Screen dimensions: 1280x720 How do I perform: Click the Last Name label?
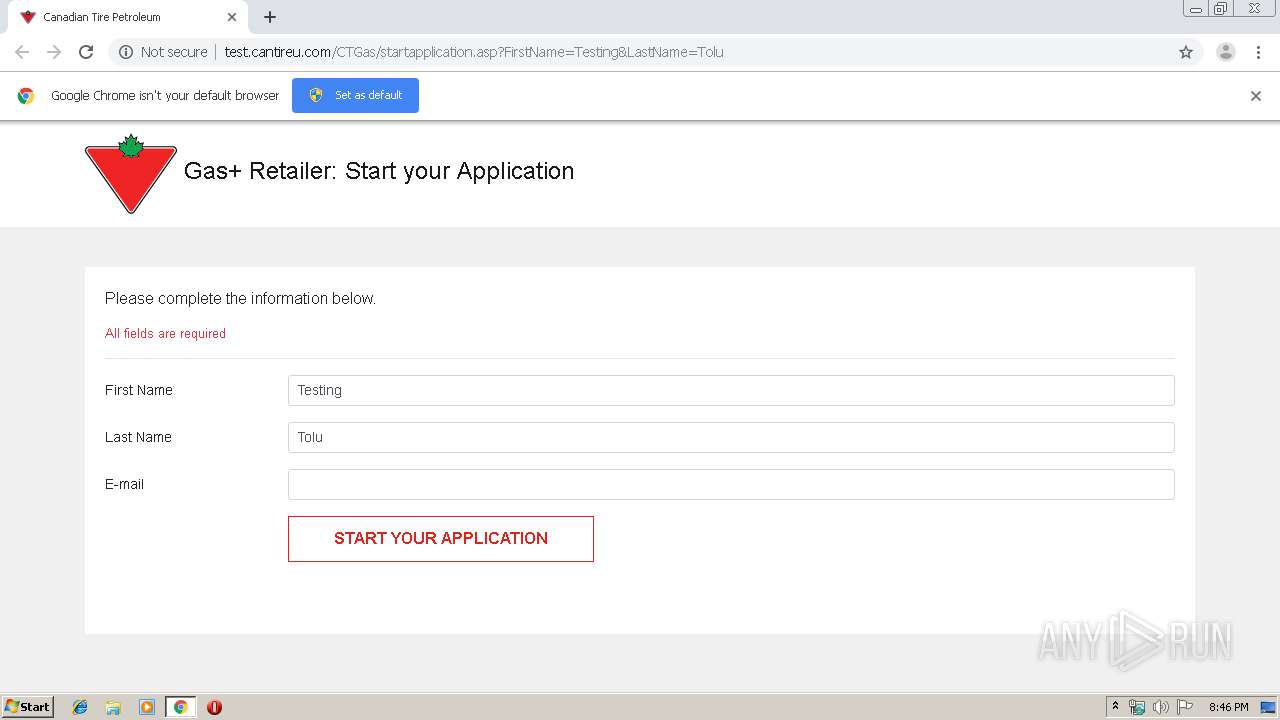138,437
